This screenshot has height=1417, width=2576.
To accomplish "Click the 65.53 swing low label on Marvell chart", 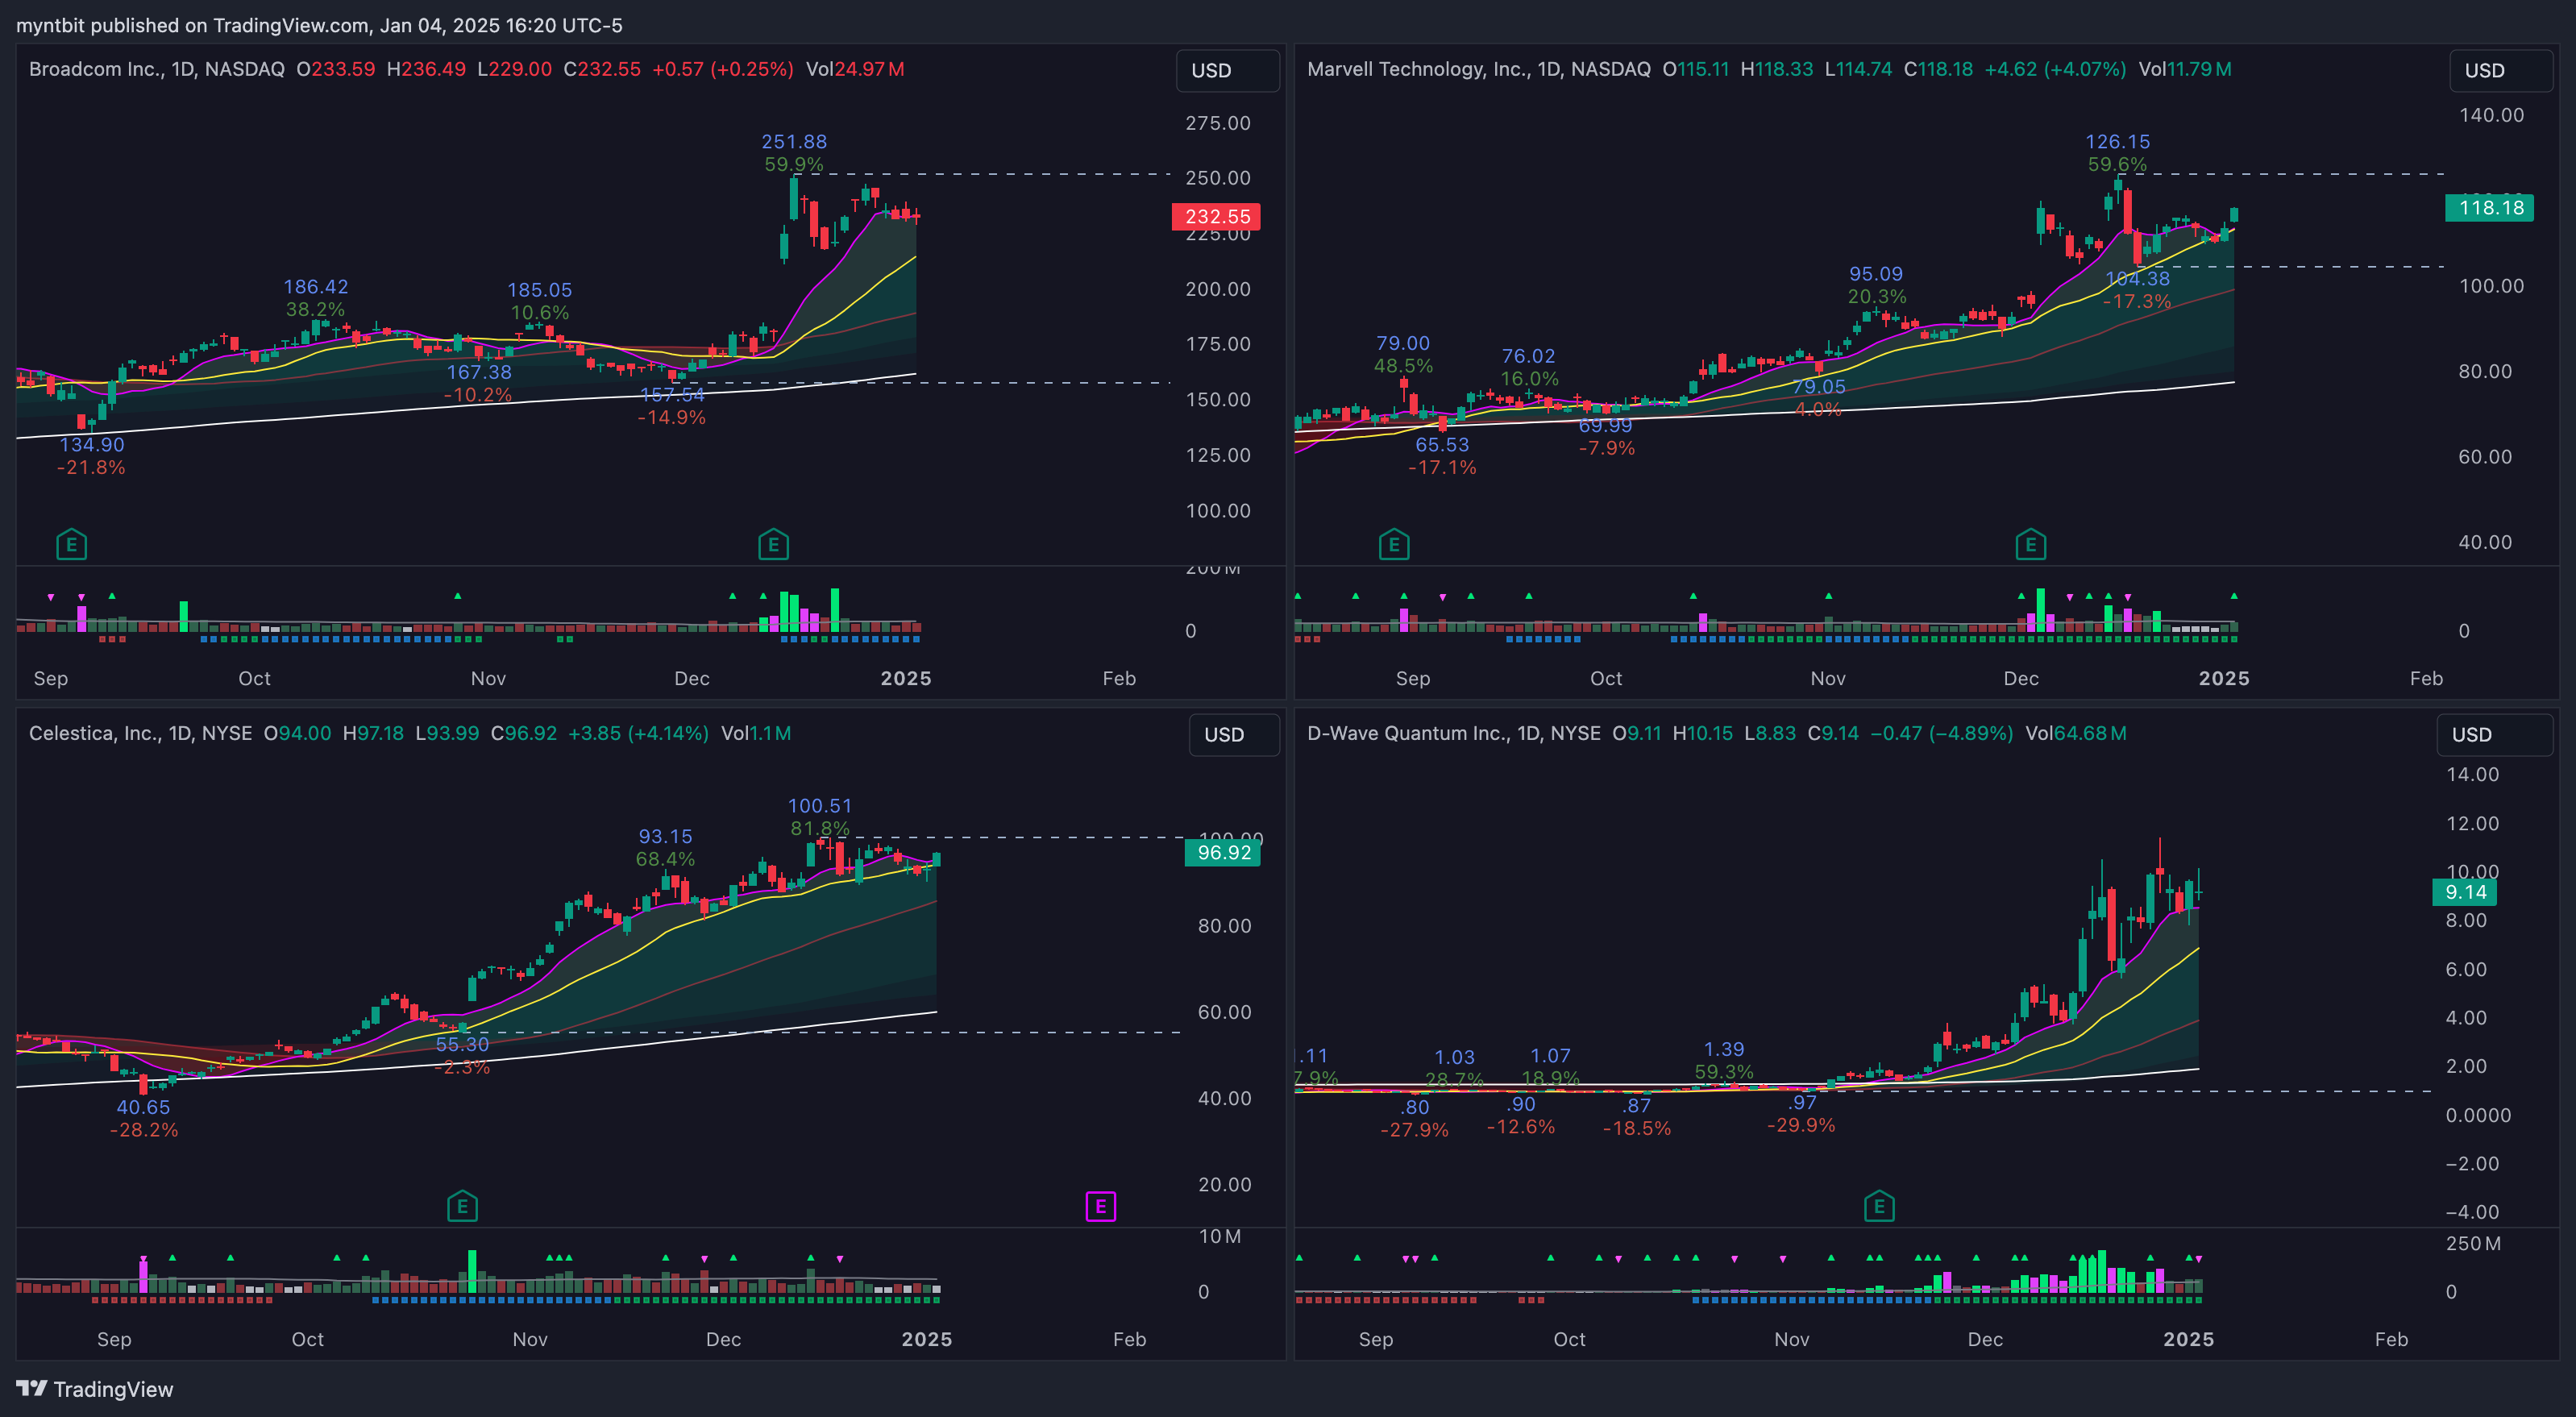I will [1442, 445].
